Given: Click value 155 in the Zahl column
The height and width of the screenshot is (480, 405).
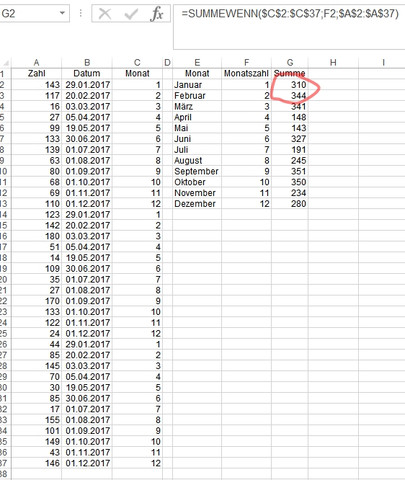Looking at the screenshot, I should tap(36, 420).
